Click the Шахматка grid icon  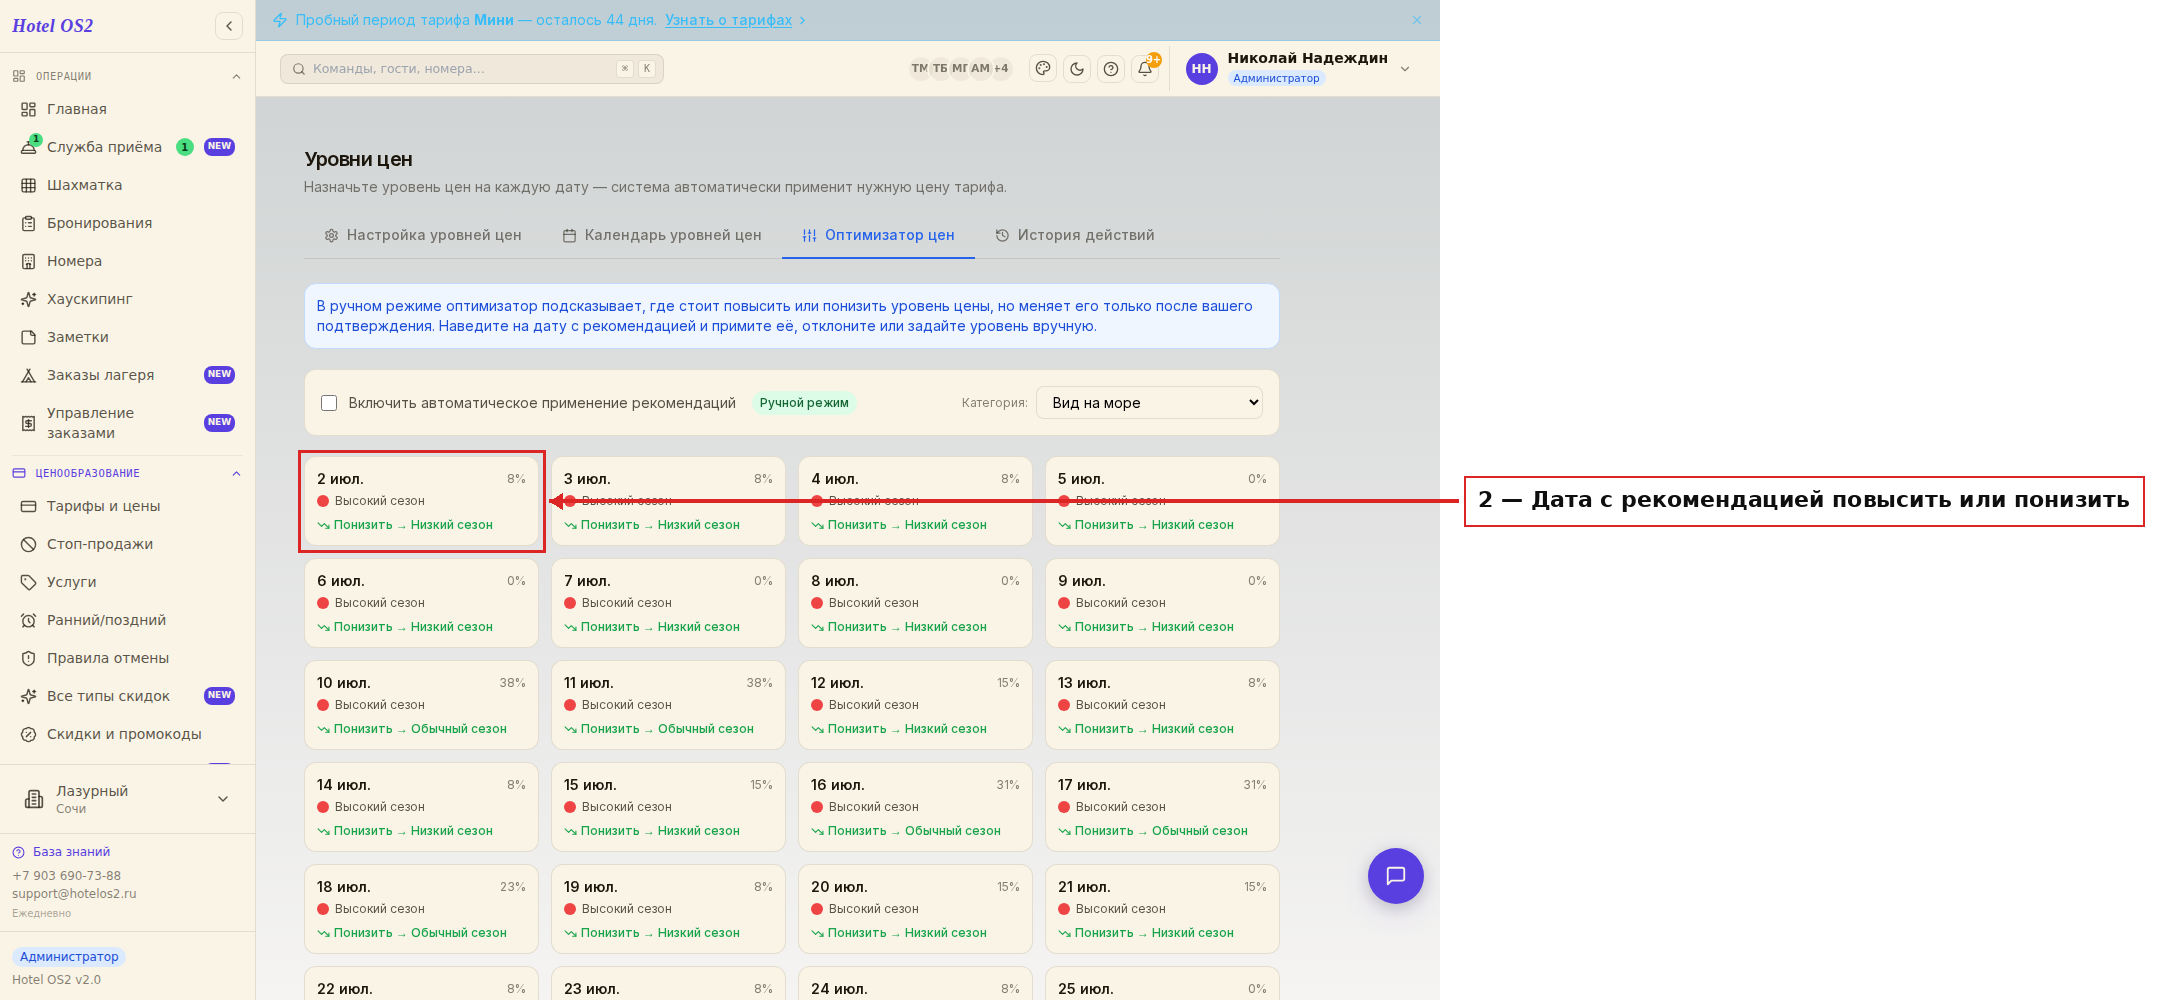point(29,185)
